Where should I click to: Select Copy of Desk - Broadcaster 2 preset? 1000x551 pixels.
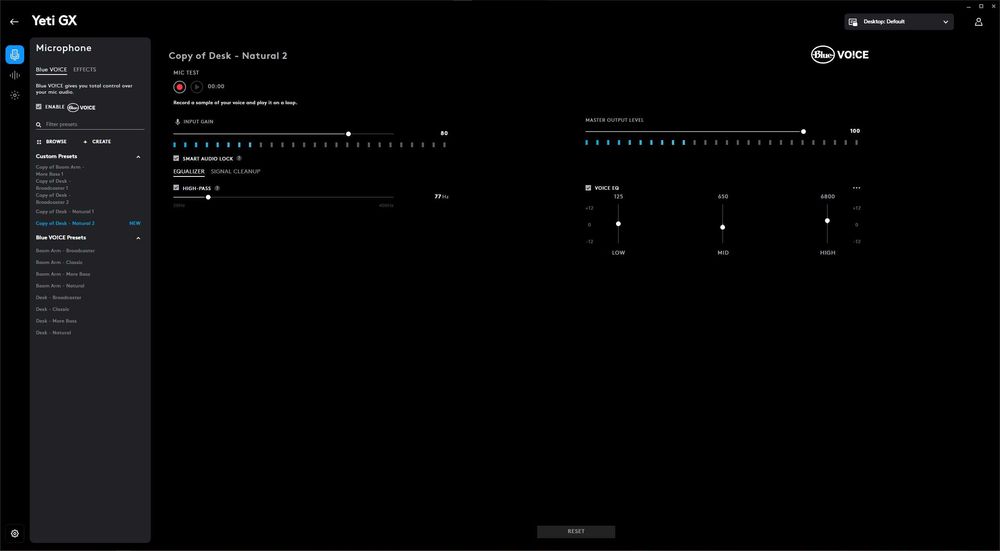53,198
